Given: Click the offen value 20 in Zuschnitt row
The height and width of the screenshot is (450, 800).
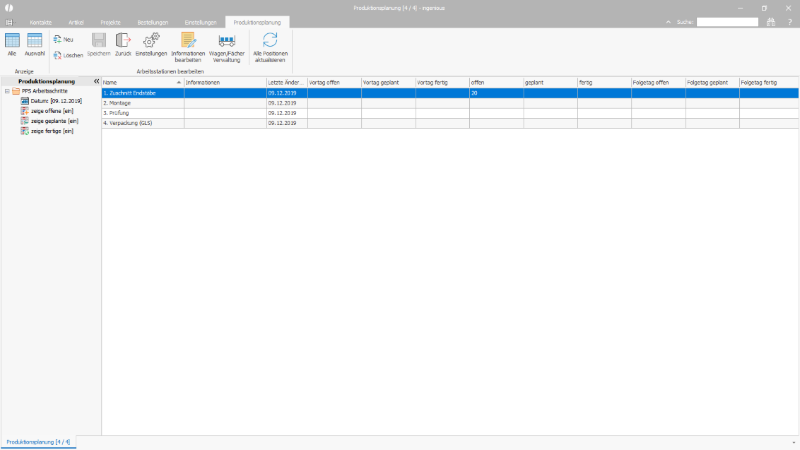Looking at the screenshot, I should (x=474, y=93).
